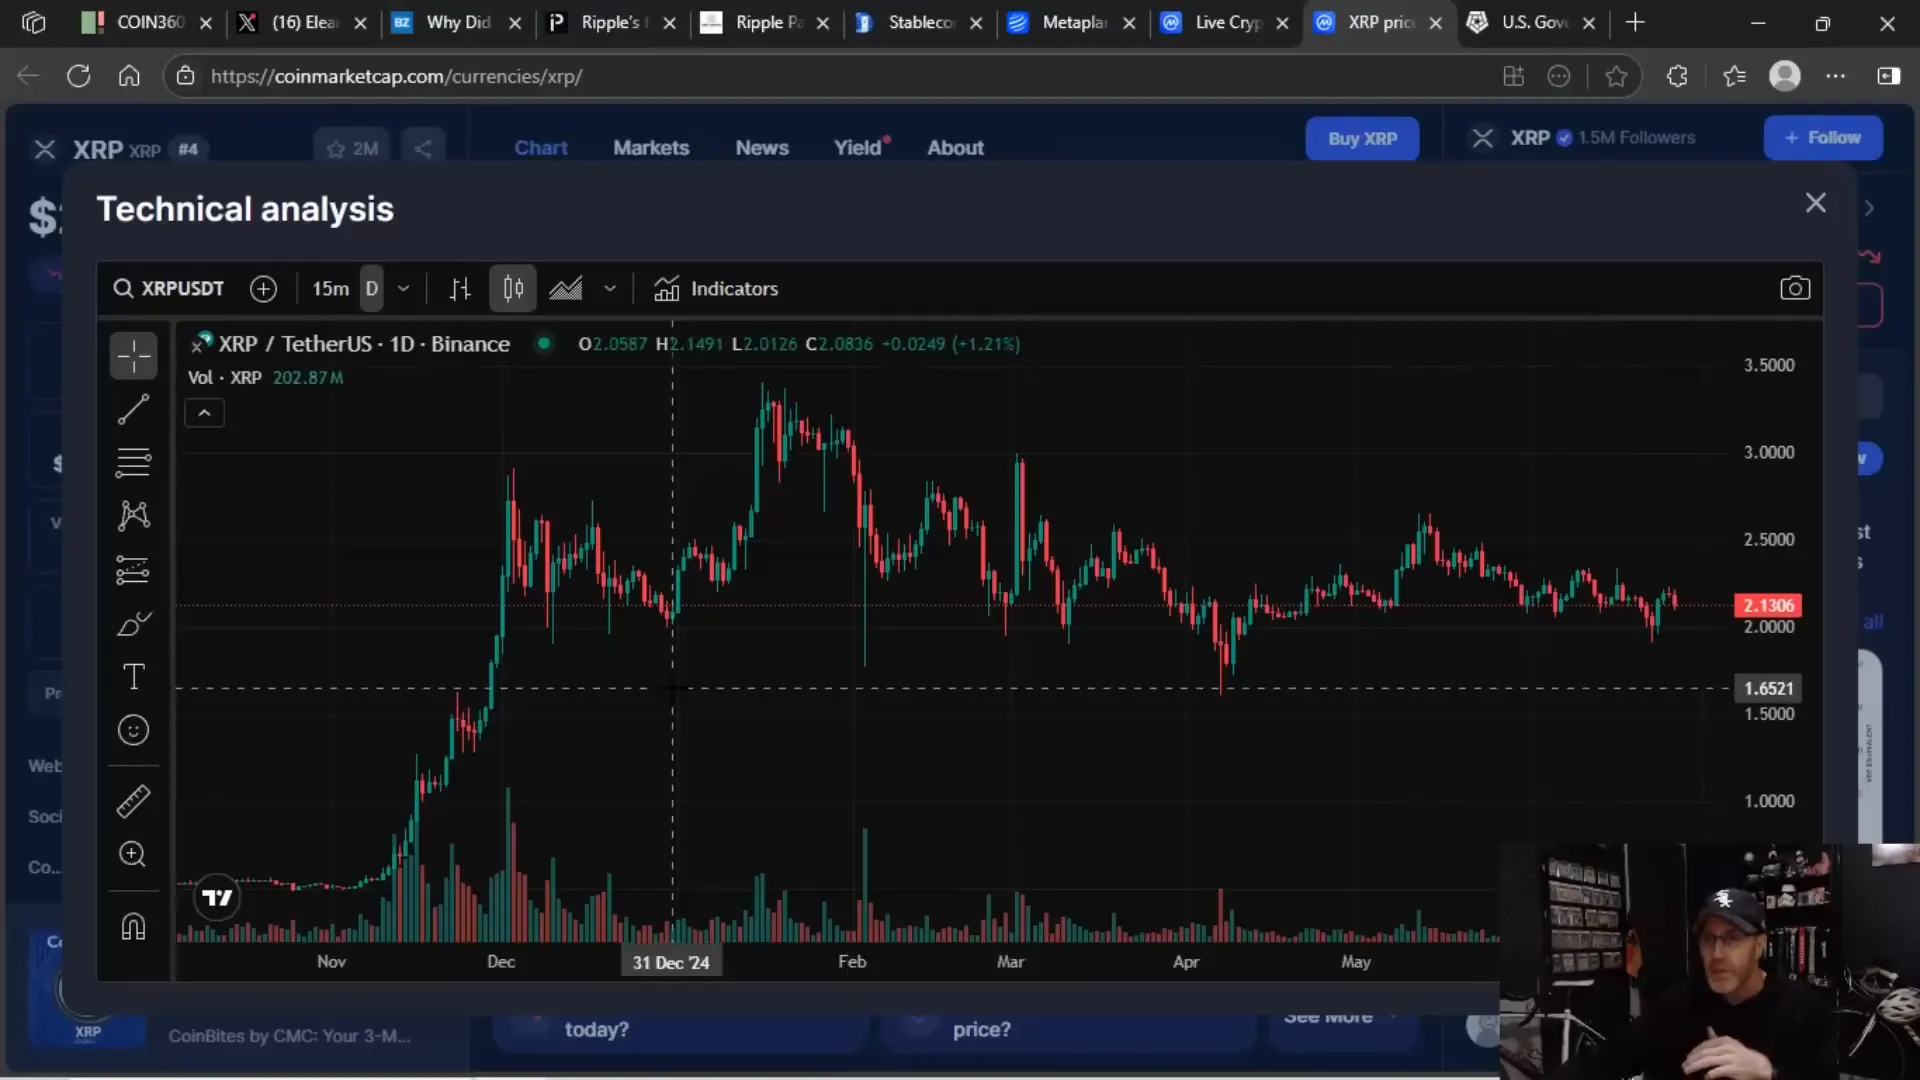Click the Vol XRP indicator label
The height and width of the screenshot is (1080, 1920).
225,378
